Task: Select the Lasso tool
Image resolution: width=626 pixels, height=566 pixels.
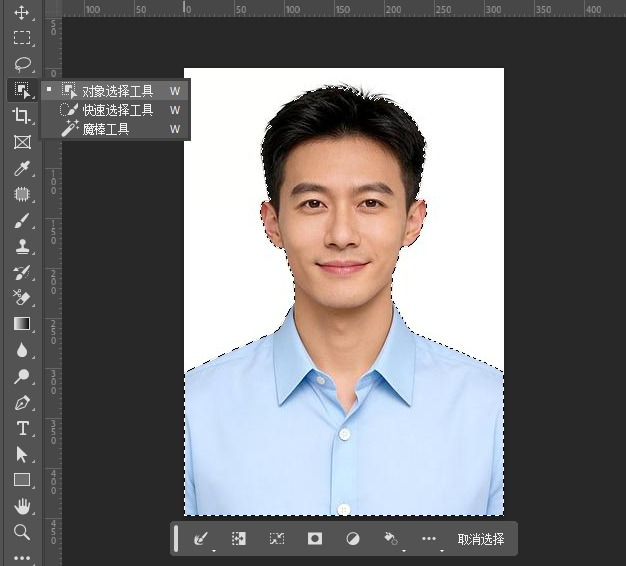Action: coord(22,64)
